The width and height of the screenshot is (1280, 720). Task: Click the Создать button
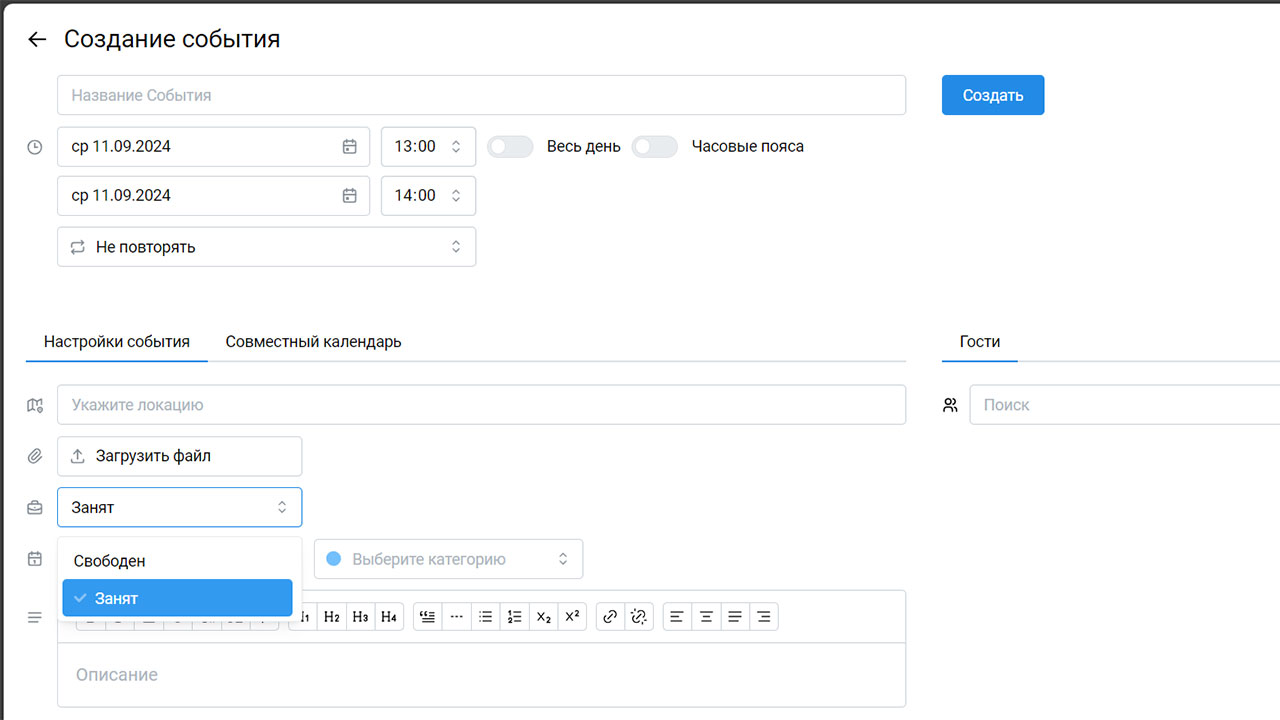coord(993,95)
